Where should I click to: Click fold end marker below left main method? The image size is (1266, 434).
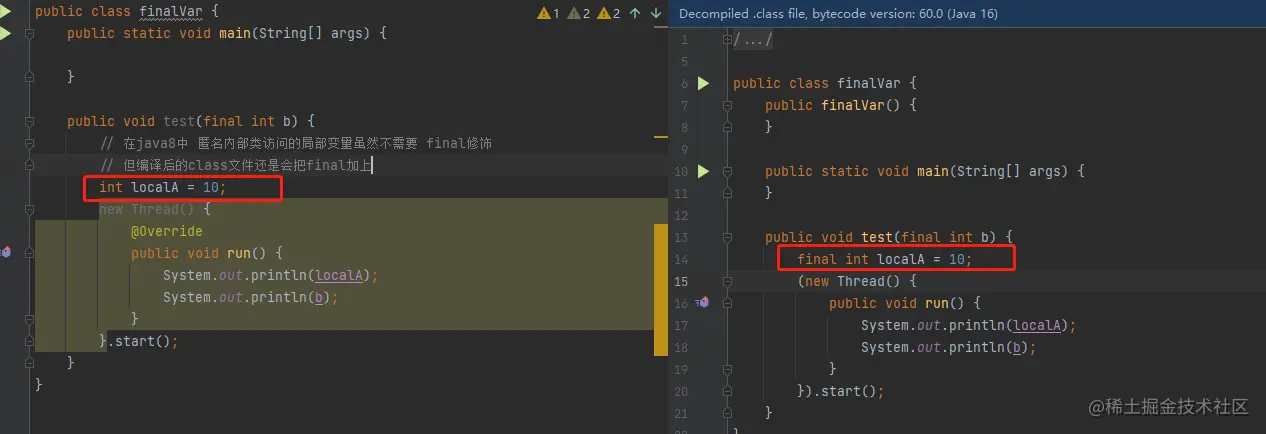[x=28, y=77]
